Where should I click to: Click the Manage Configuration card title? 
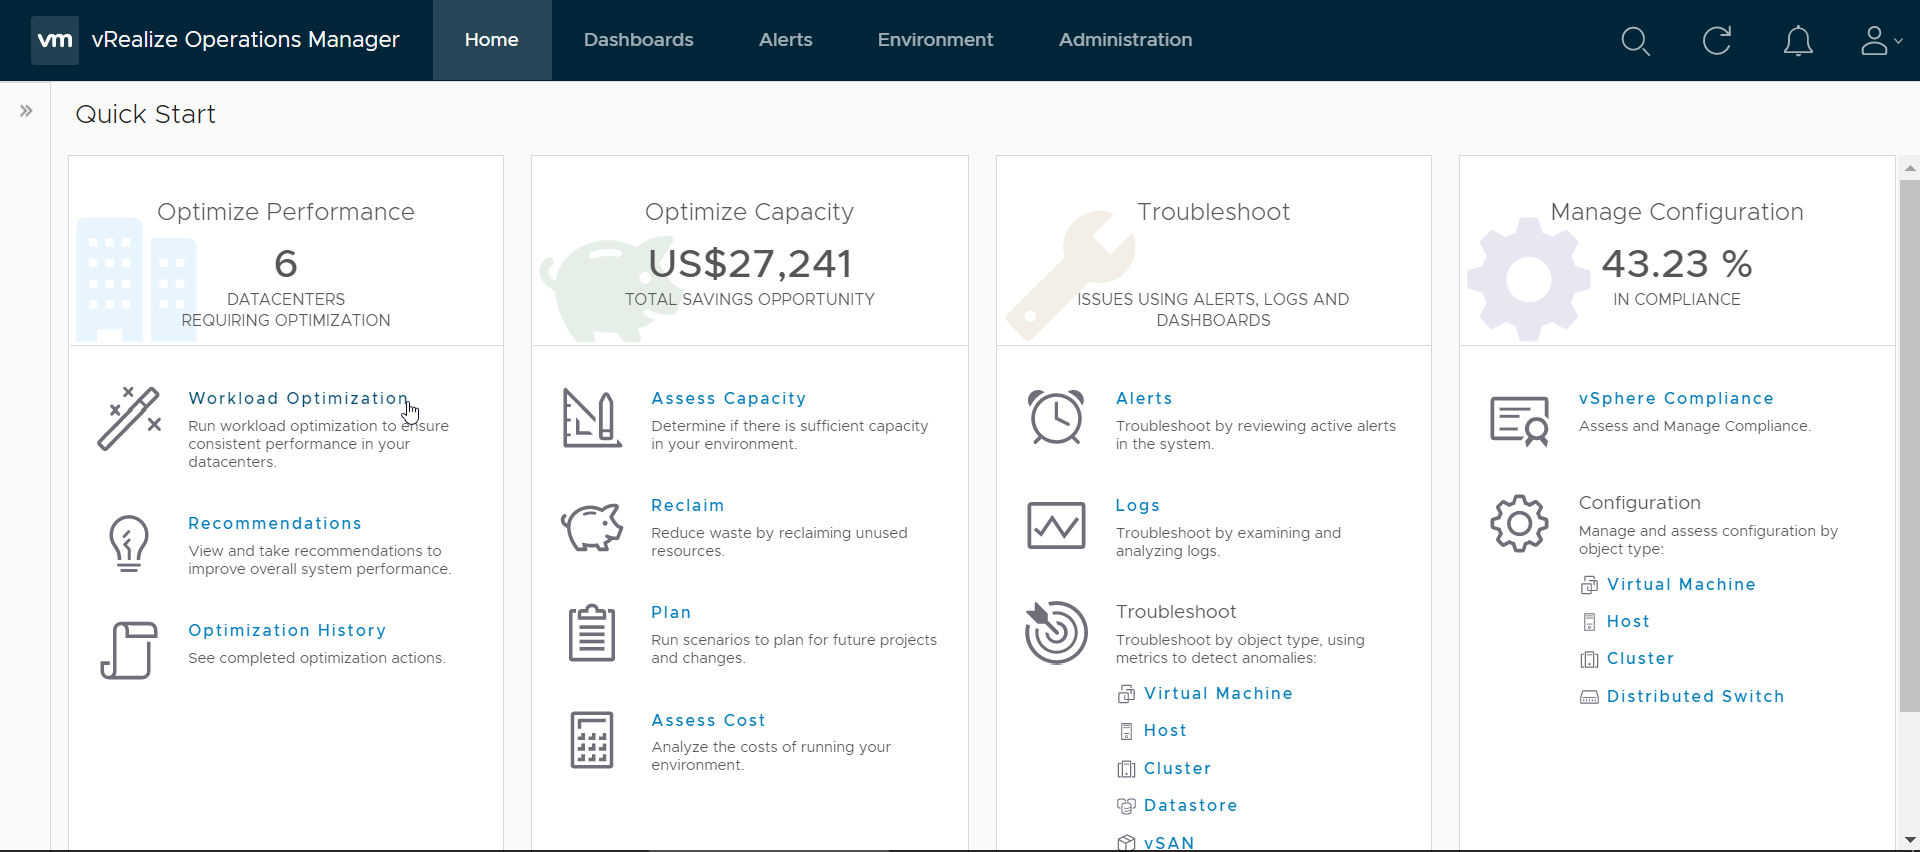pos(1677,212)
